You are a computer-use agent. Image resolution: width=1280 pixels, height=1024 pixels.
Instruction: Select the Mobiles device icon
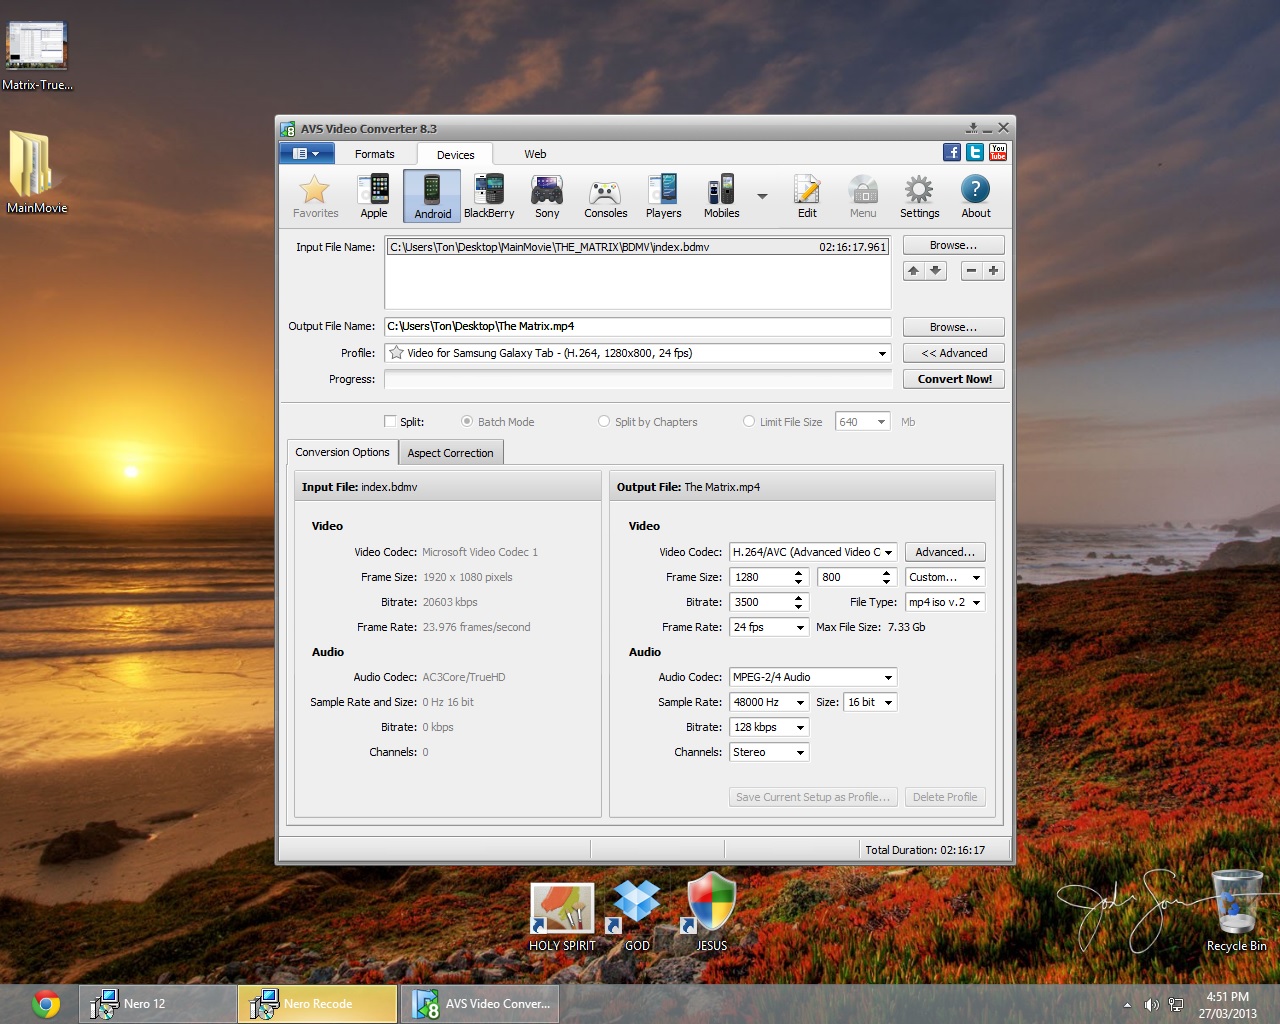tap(721, 195)
